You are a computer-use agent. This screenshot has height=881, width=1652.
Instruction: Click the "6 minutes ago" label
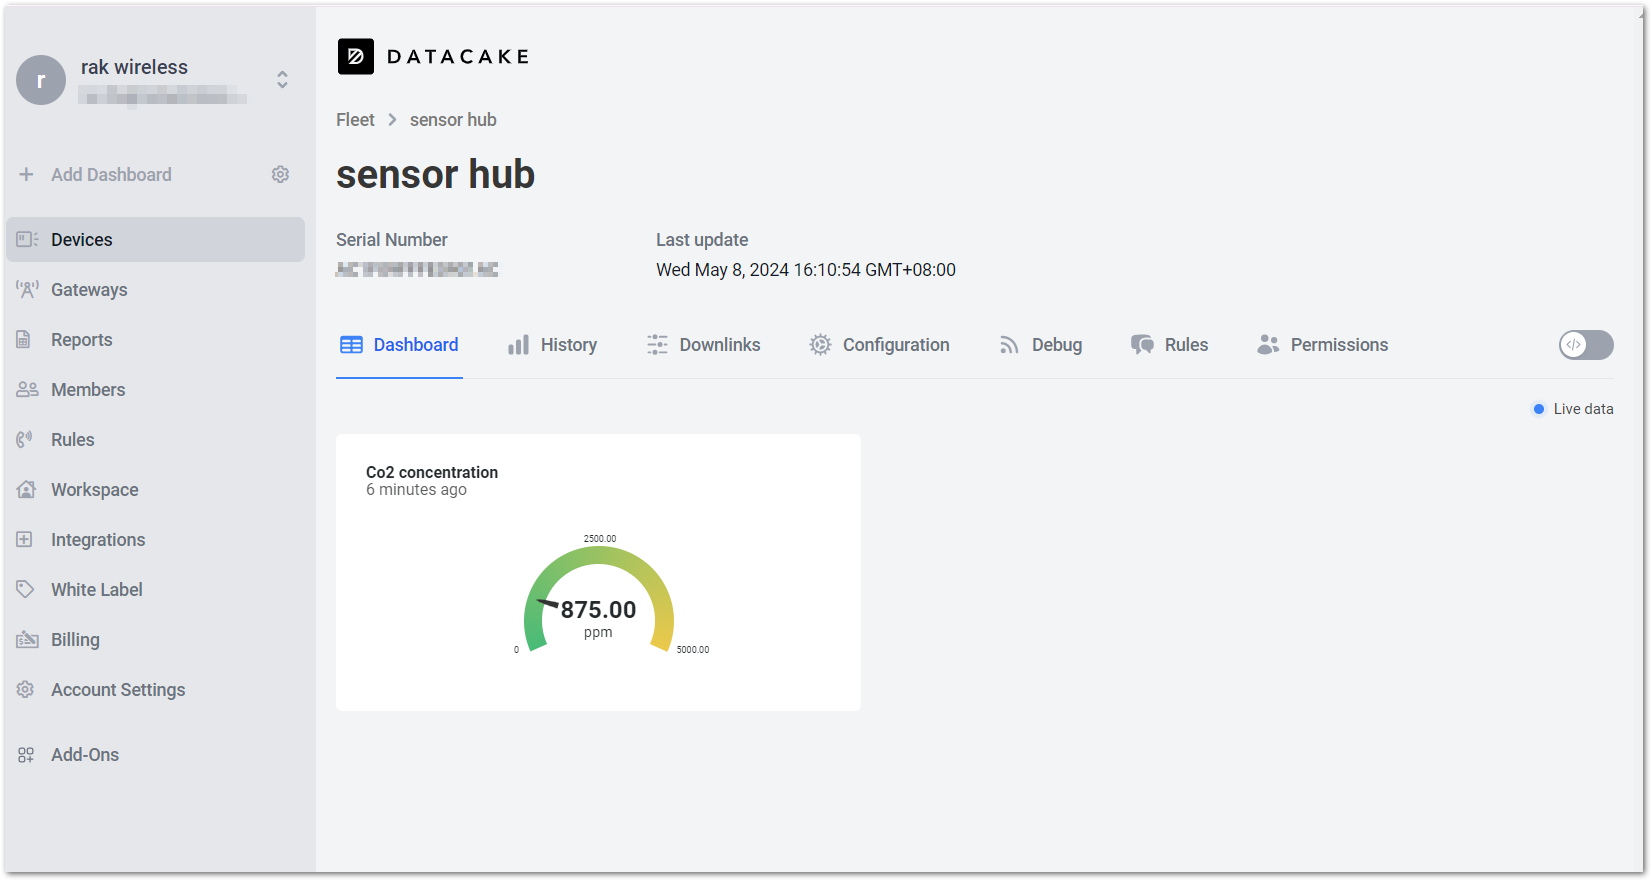click(x=416, y=490)
